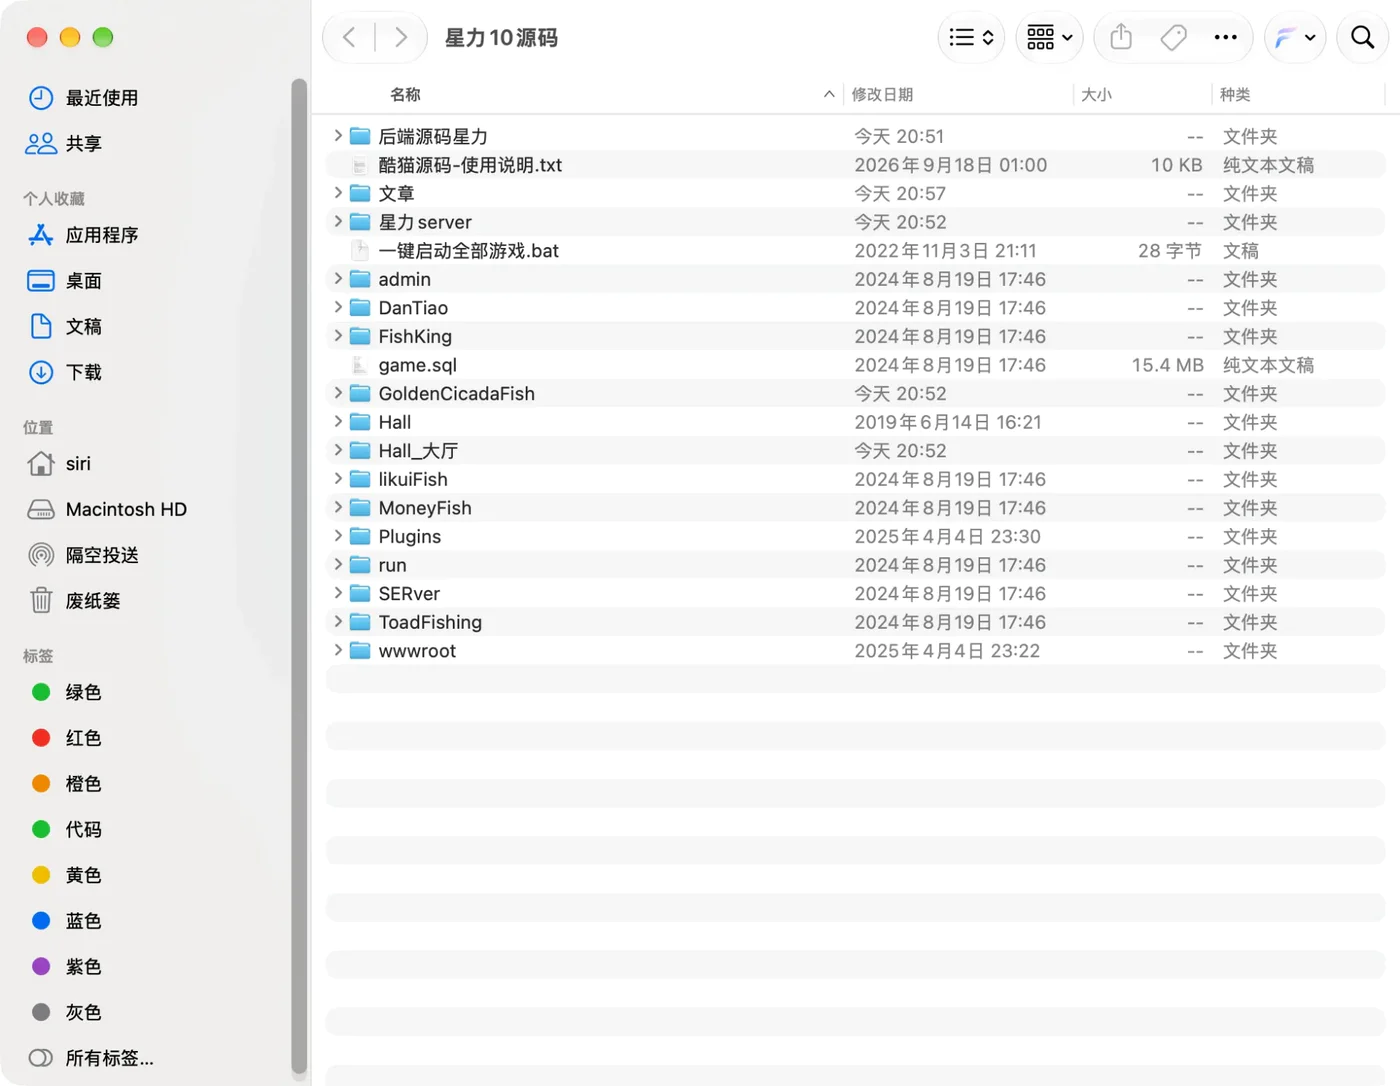Image resolution: width=1400 pixels, height=1086 pixels.
Task: Expand the 文章 folder
Action: (338, 193)
